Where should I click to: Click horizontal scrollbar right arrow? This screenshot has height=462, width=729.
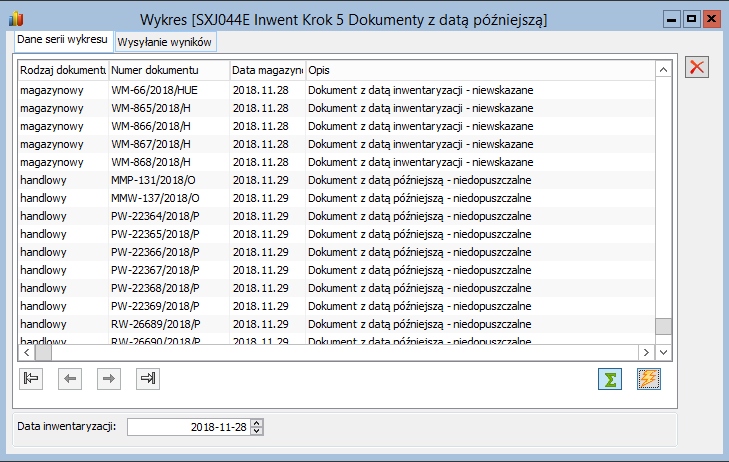pyautogui.click(x=646, y=352)
